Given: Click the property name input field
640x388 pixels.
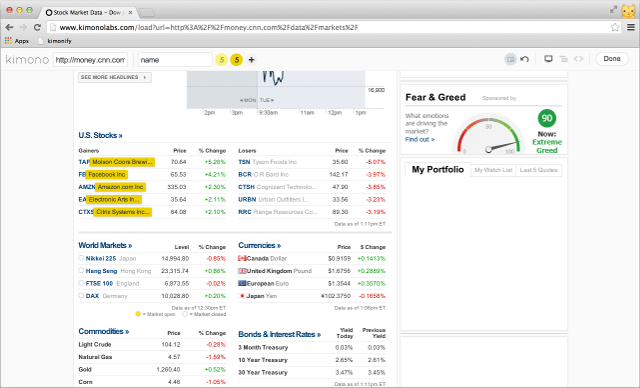Looking at the screenshot, I should tap(175, 60).
